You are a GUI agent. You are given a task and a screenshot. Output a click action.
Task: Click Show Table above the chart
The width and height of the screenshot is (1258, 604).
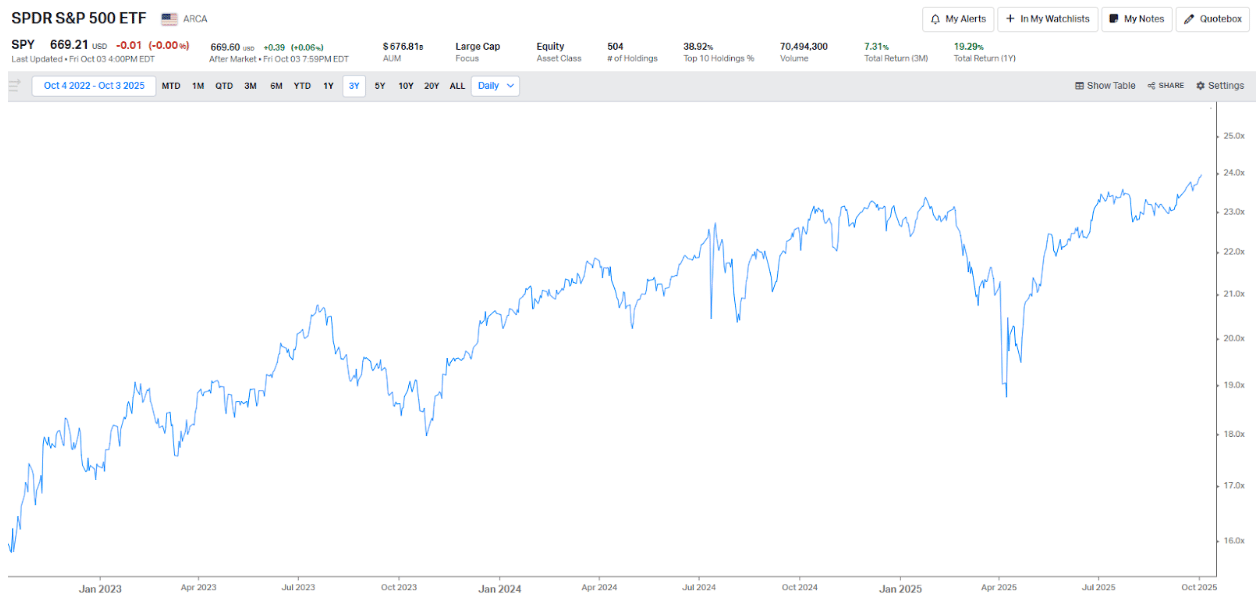pyautogui.click(x=1105, y=86)
